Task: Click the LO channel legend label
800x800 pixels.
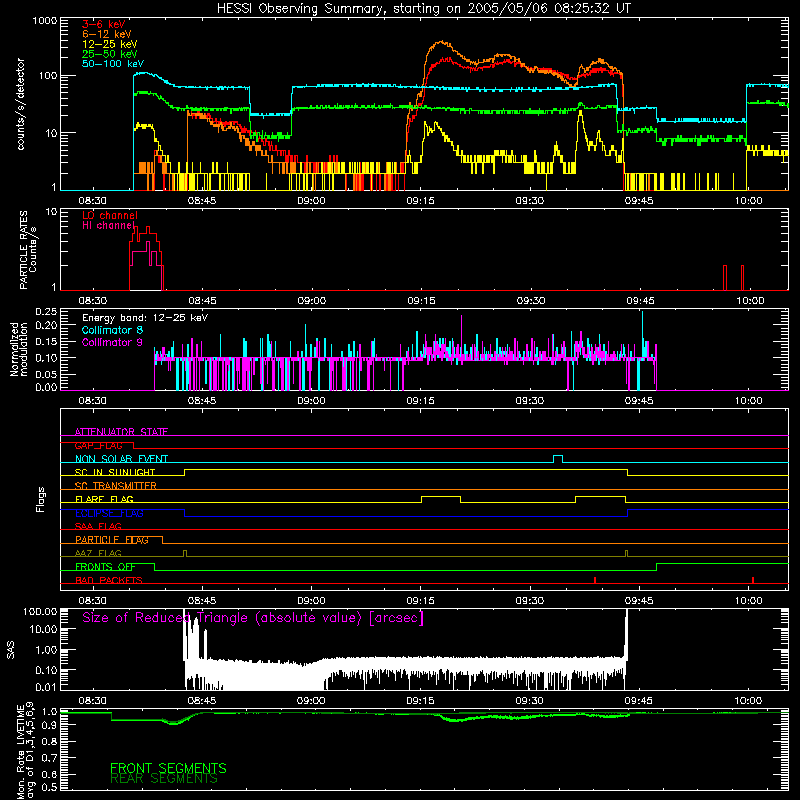Action: pyautogui.click(x=110, y=215)
